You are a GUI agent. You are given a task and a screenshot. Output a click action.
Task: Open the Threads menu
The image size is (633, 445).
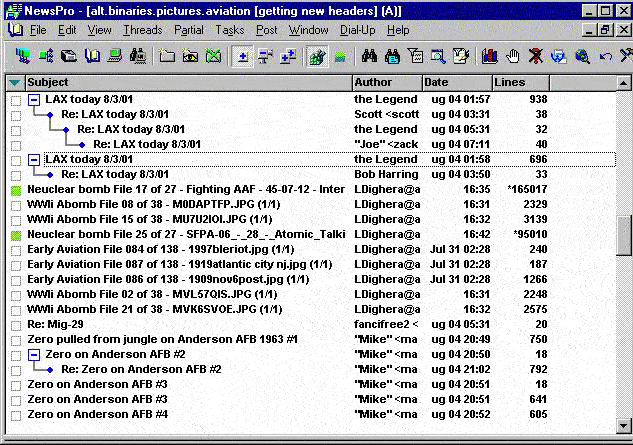coord(142,30)
